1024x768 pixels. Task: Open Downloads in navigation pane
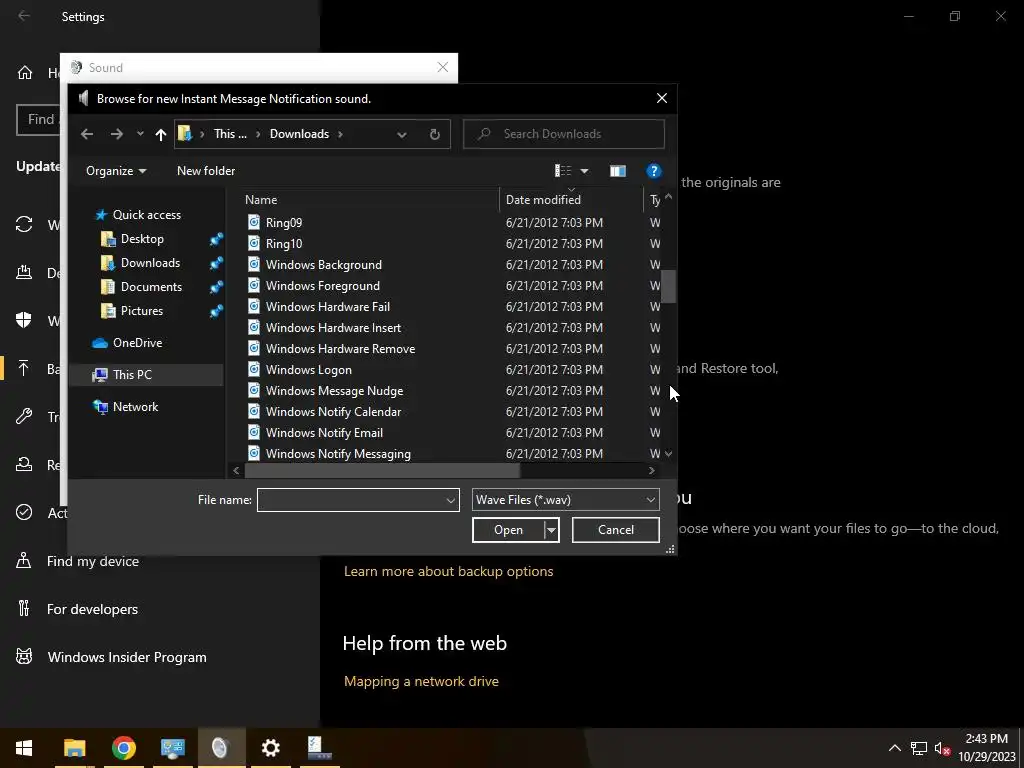(150, 263)
